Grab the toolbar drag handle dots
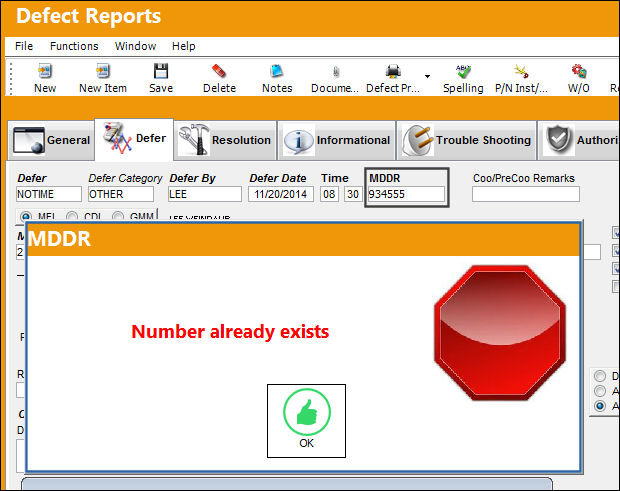 (x=11, y=78)
